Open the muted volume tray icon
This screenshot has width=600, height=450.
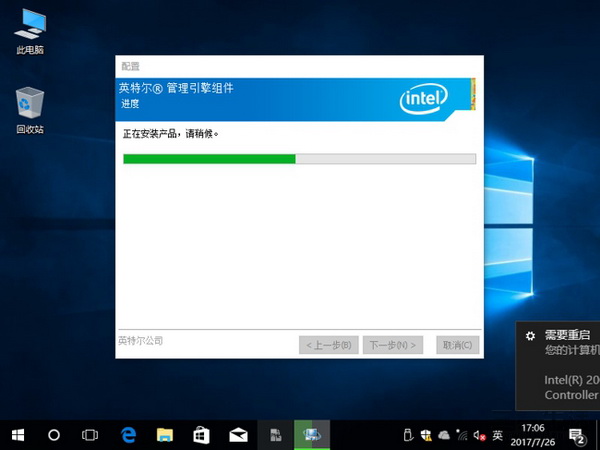coord(479,435)
